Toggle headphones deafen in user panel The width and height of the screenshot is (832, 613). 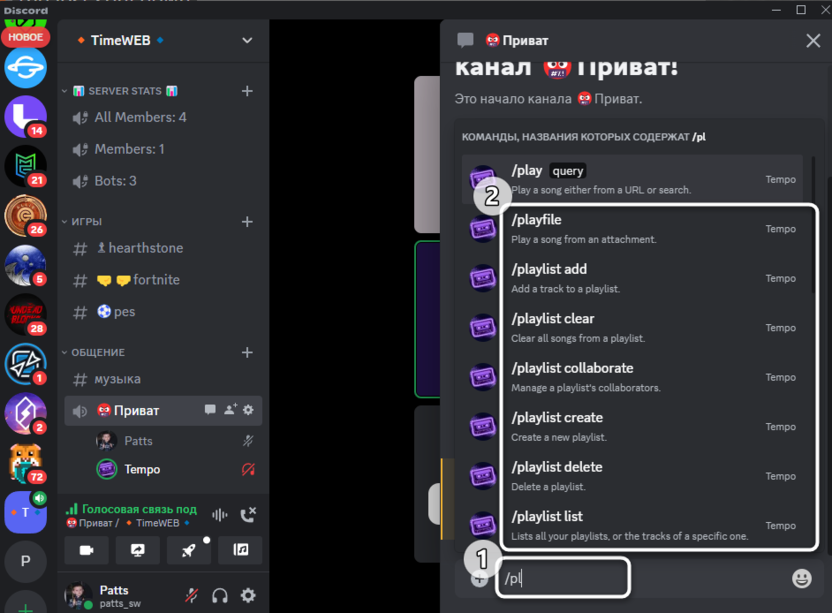click(220, 595)
